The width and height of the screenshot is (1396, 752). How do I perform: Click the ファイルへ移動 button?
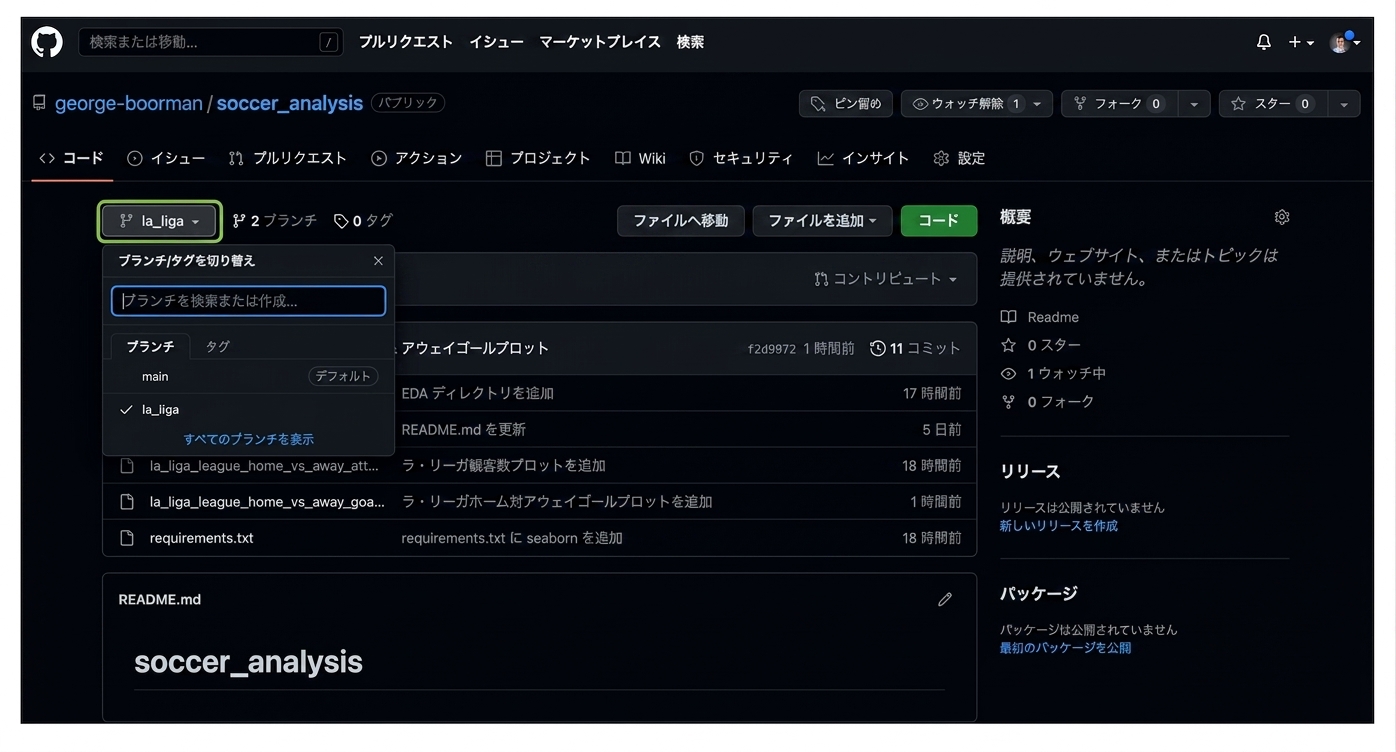[681, 221]
